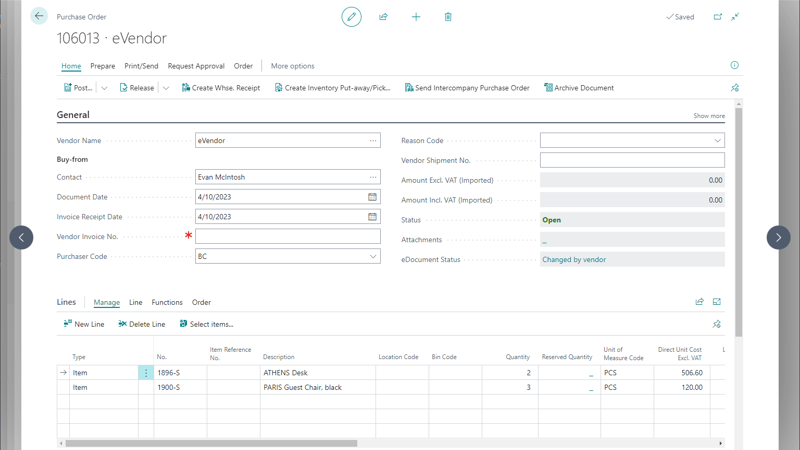Switch to the Request Approval tab
This screenshot has height=450, width=800.
click(x=196, y=66)
